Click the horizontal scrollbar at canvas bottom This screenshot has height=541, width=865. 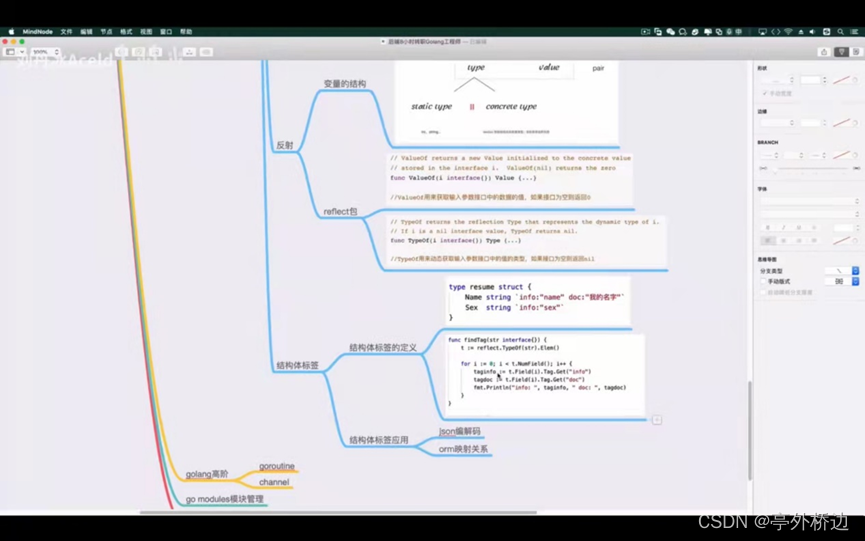click(x=338, y=513)
